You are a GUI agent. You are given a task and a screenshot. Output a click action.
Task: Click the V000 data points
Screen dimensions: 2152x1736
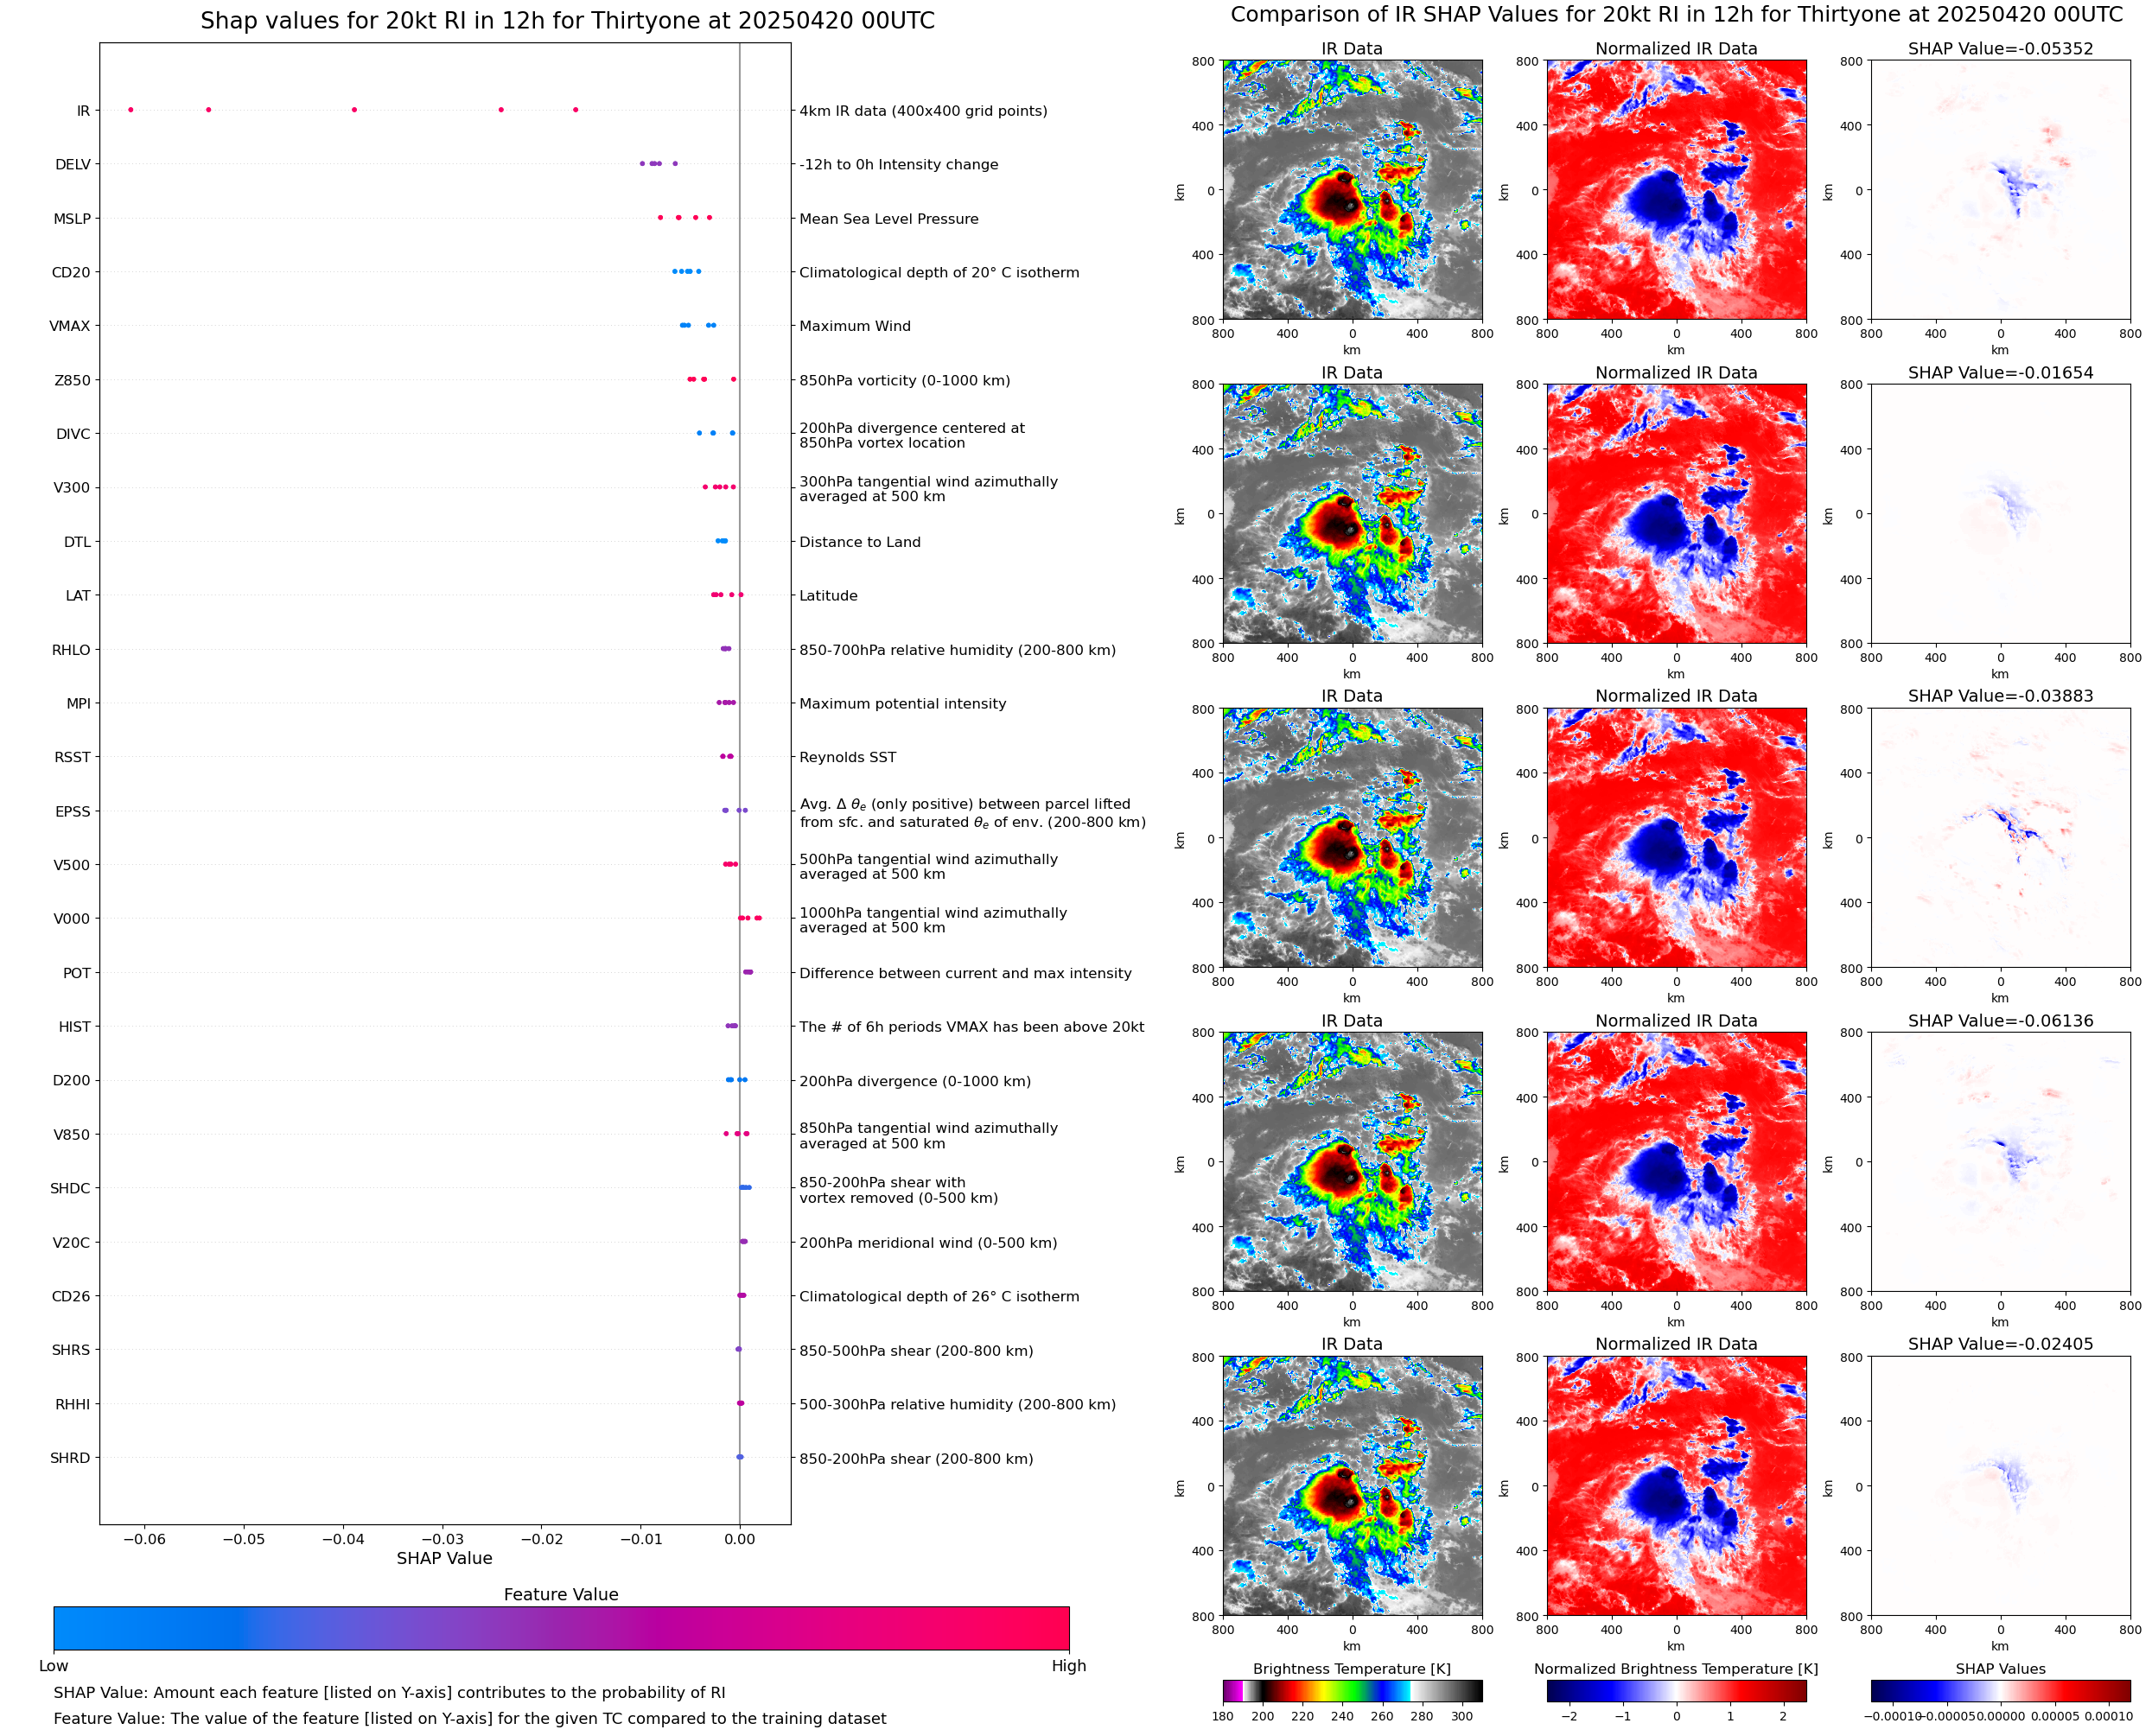pos(750,918)
